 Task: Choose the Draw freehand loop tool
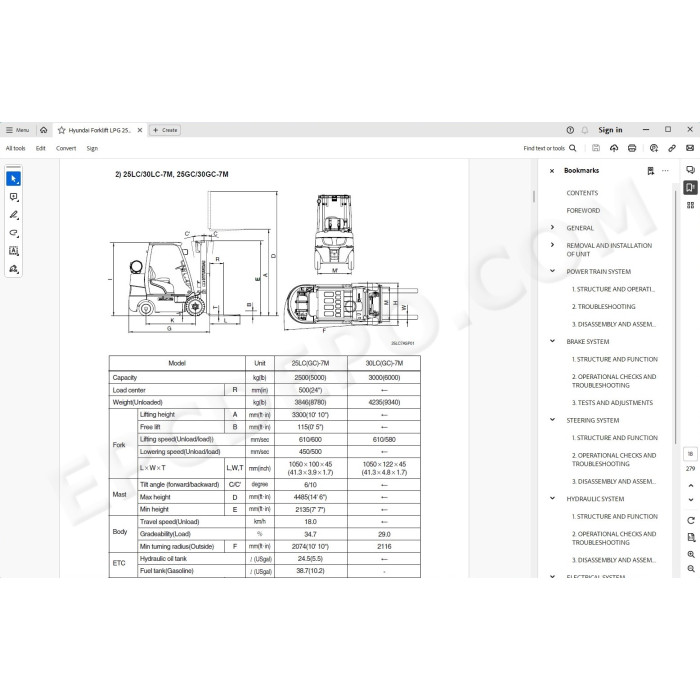[13, 233]
